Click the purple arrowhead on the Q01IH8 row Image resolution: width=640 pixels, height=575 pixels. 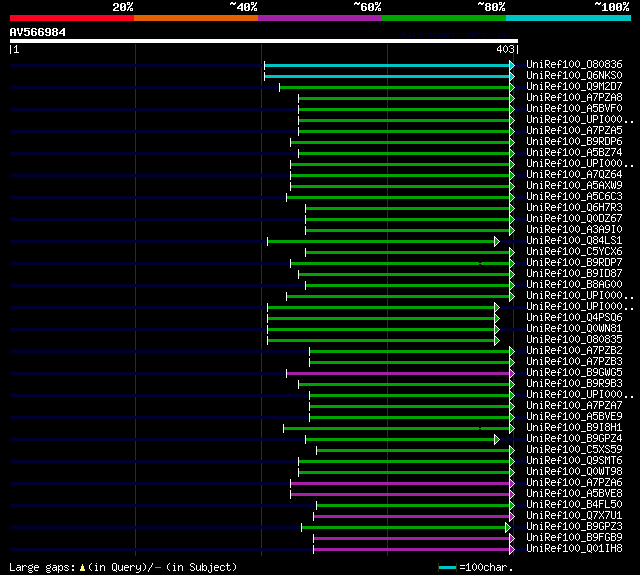pyautogui.click(x=512, y=550)
